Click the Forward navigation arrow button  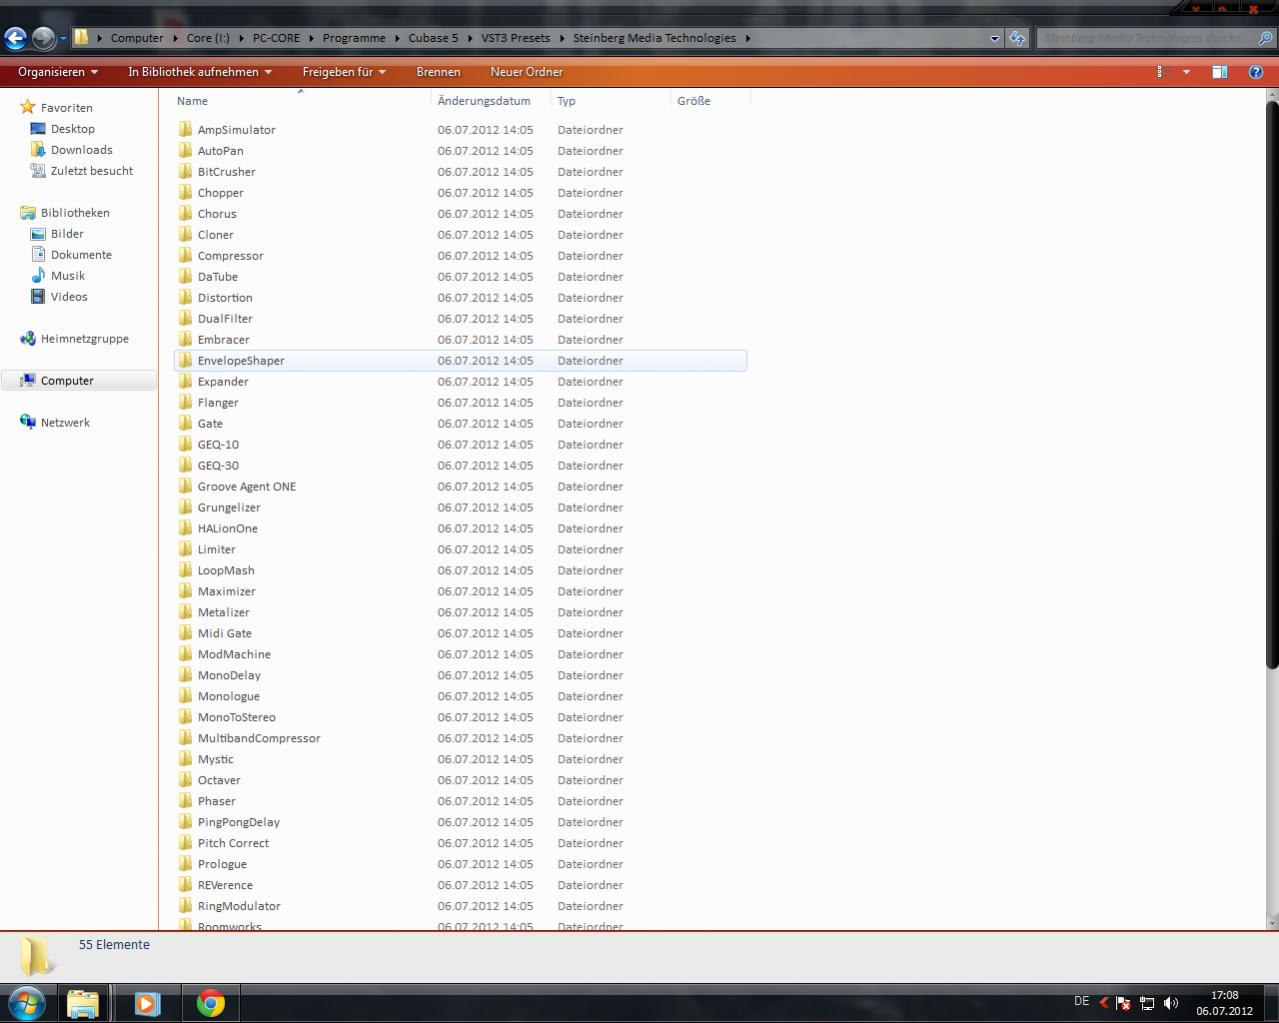point(43,39)
